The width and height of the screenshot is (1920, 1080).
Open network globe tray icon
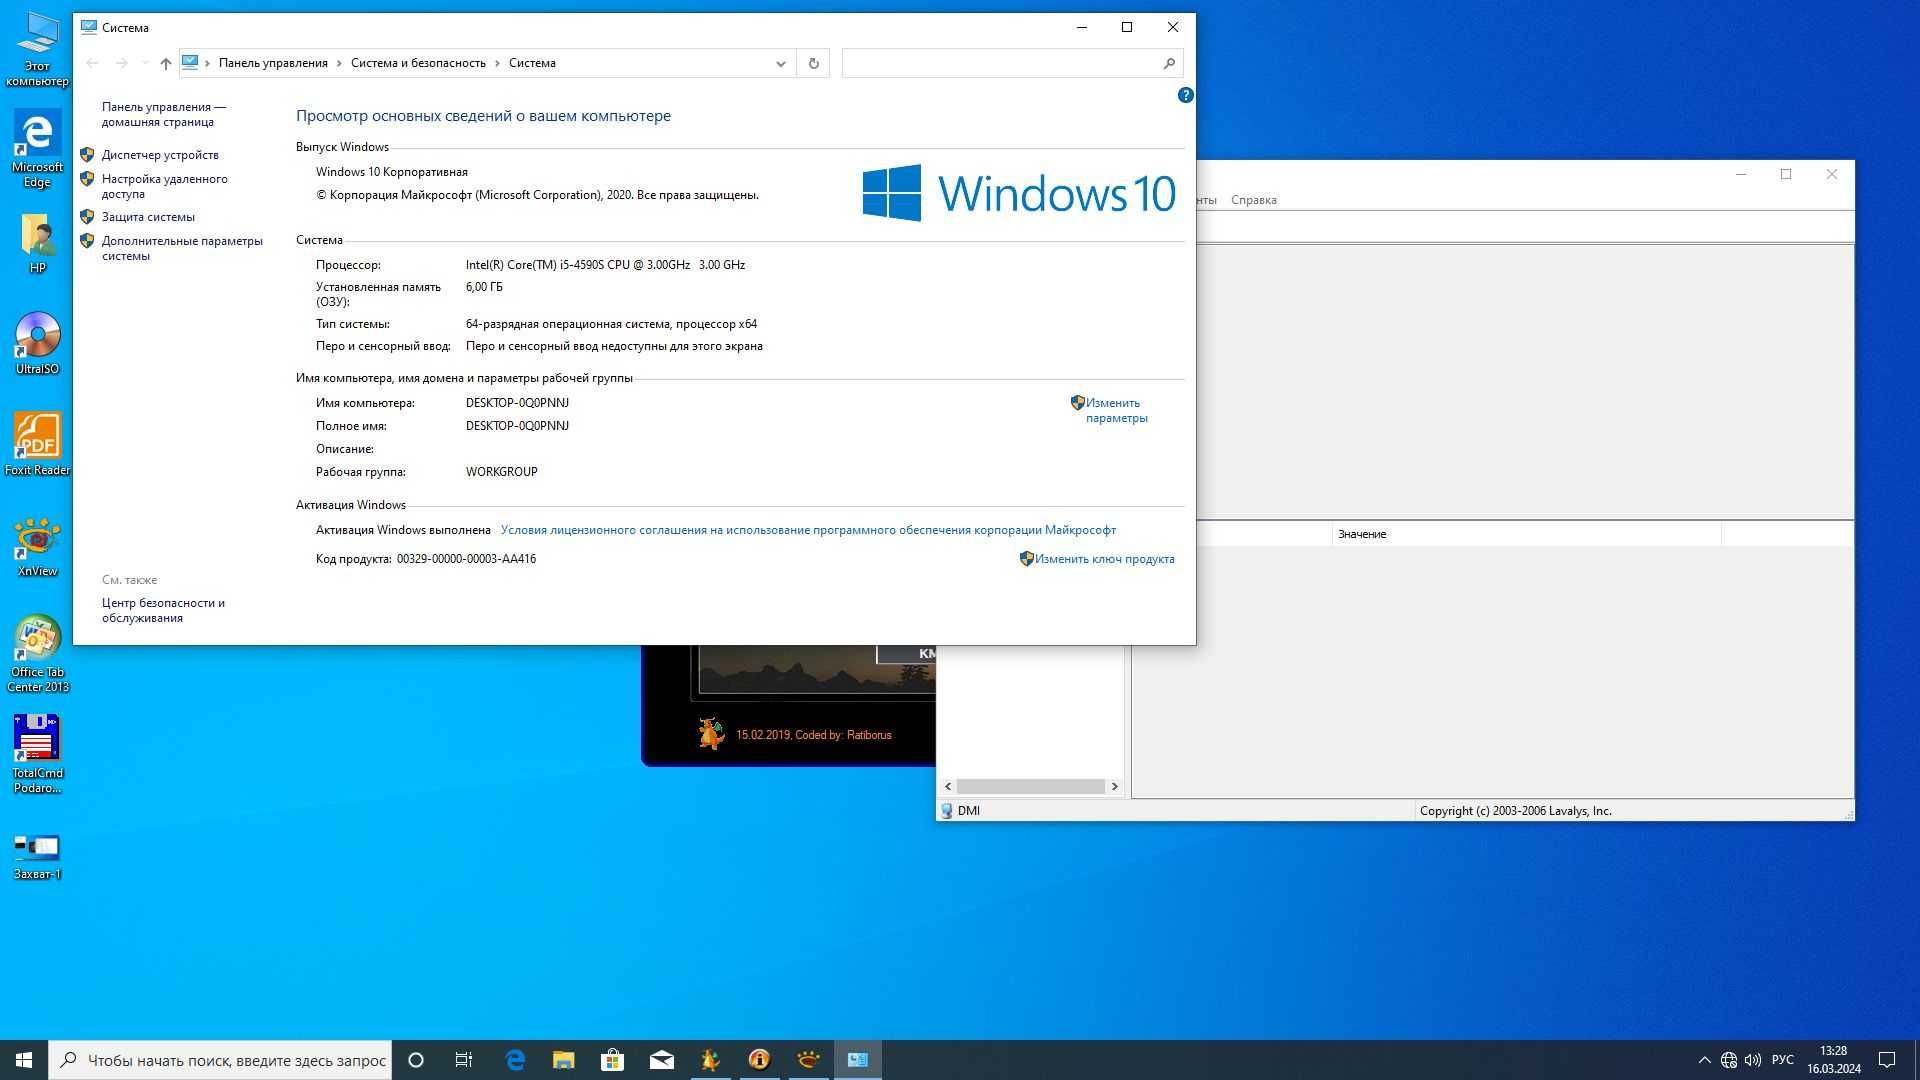[x=1728, y=1060]
